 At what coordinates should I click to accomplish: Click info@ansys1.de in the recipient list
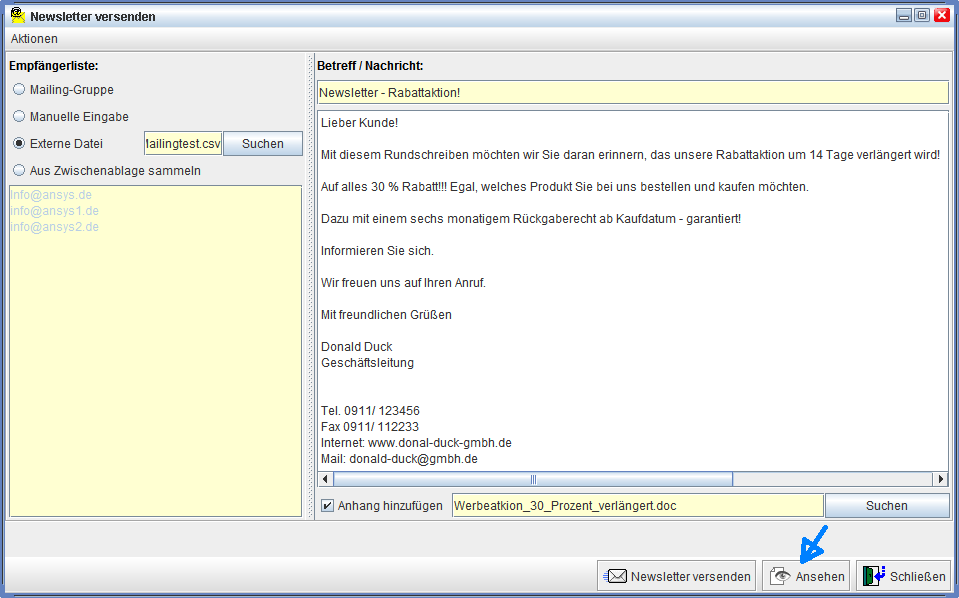(55, 211)
